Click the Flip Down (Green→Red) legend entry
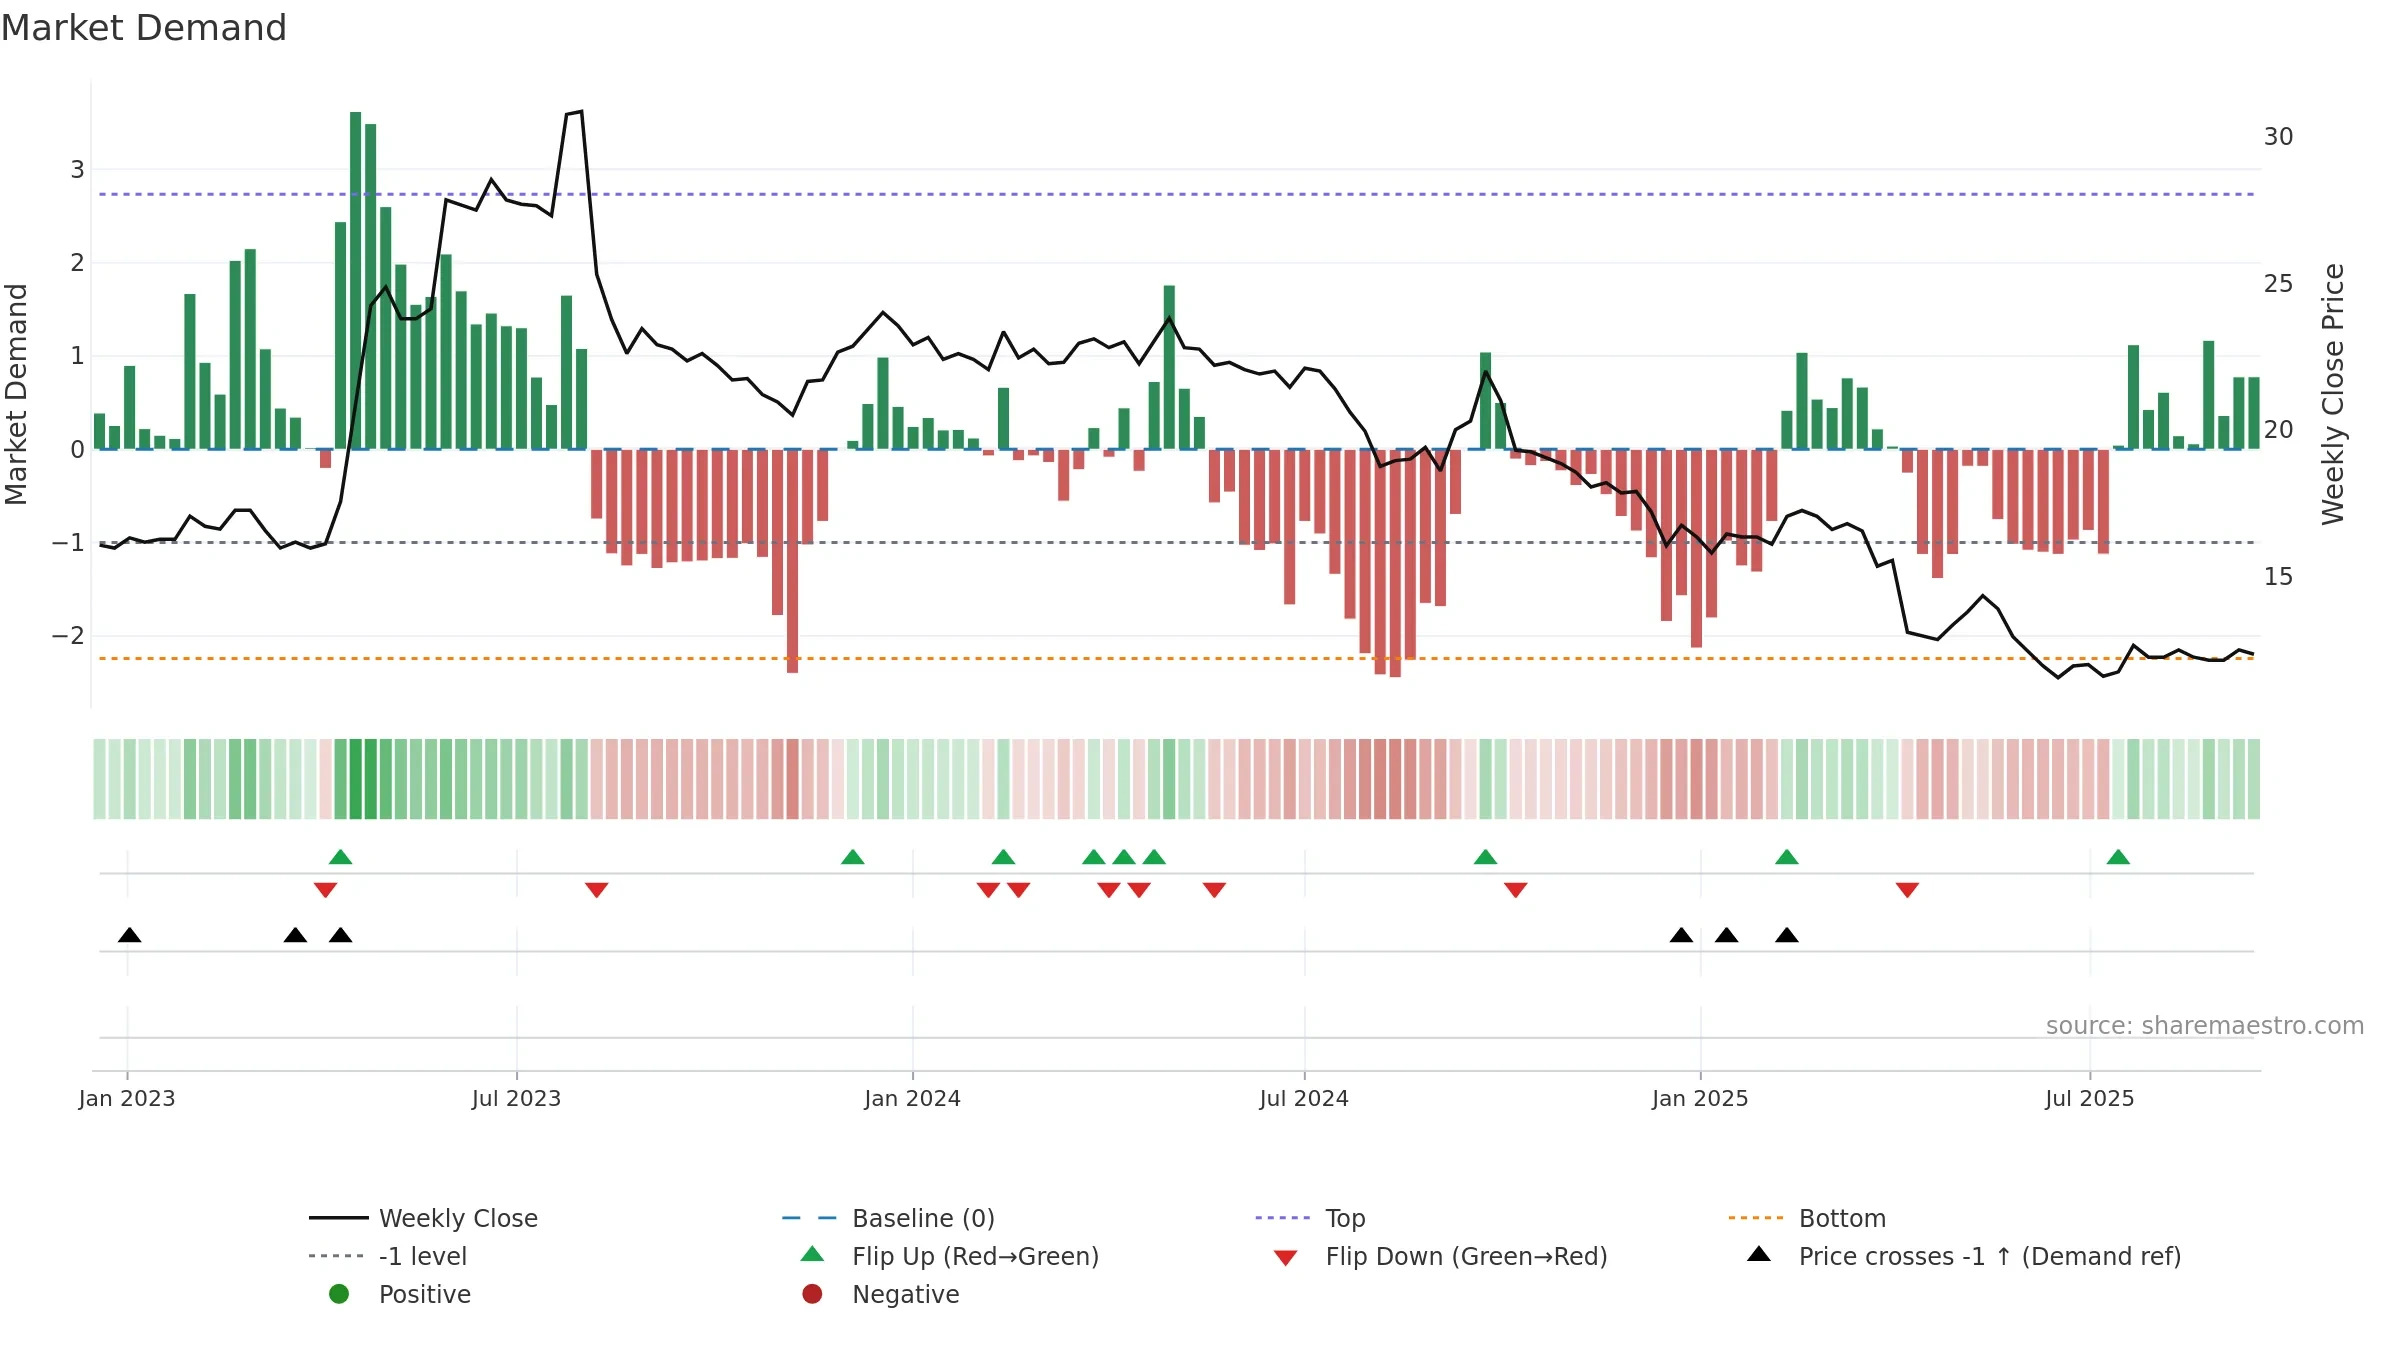2400x1350 pixels. pyautogui.click(x=1440, y=1256)
